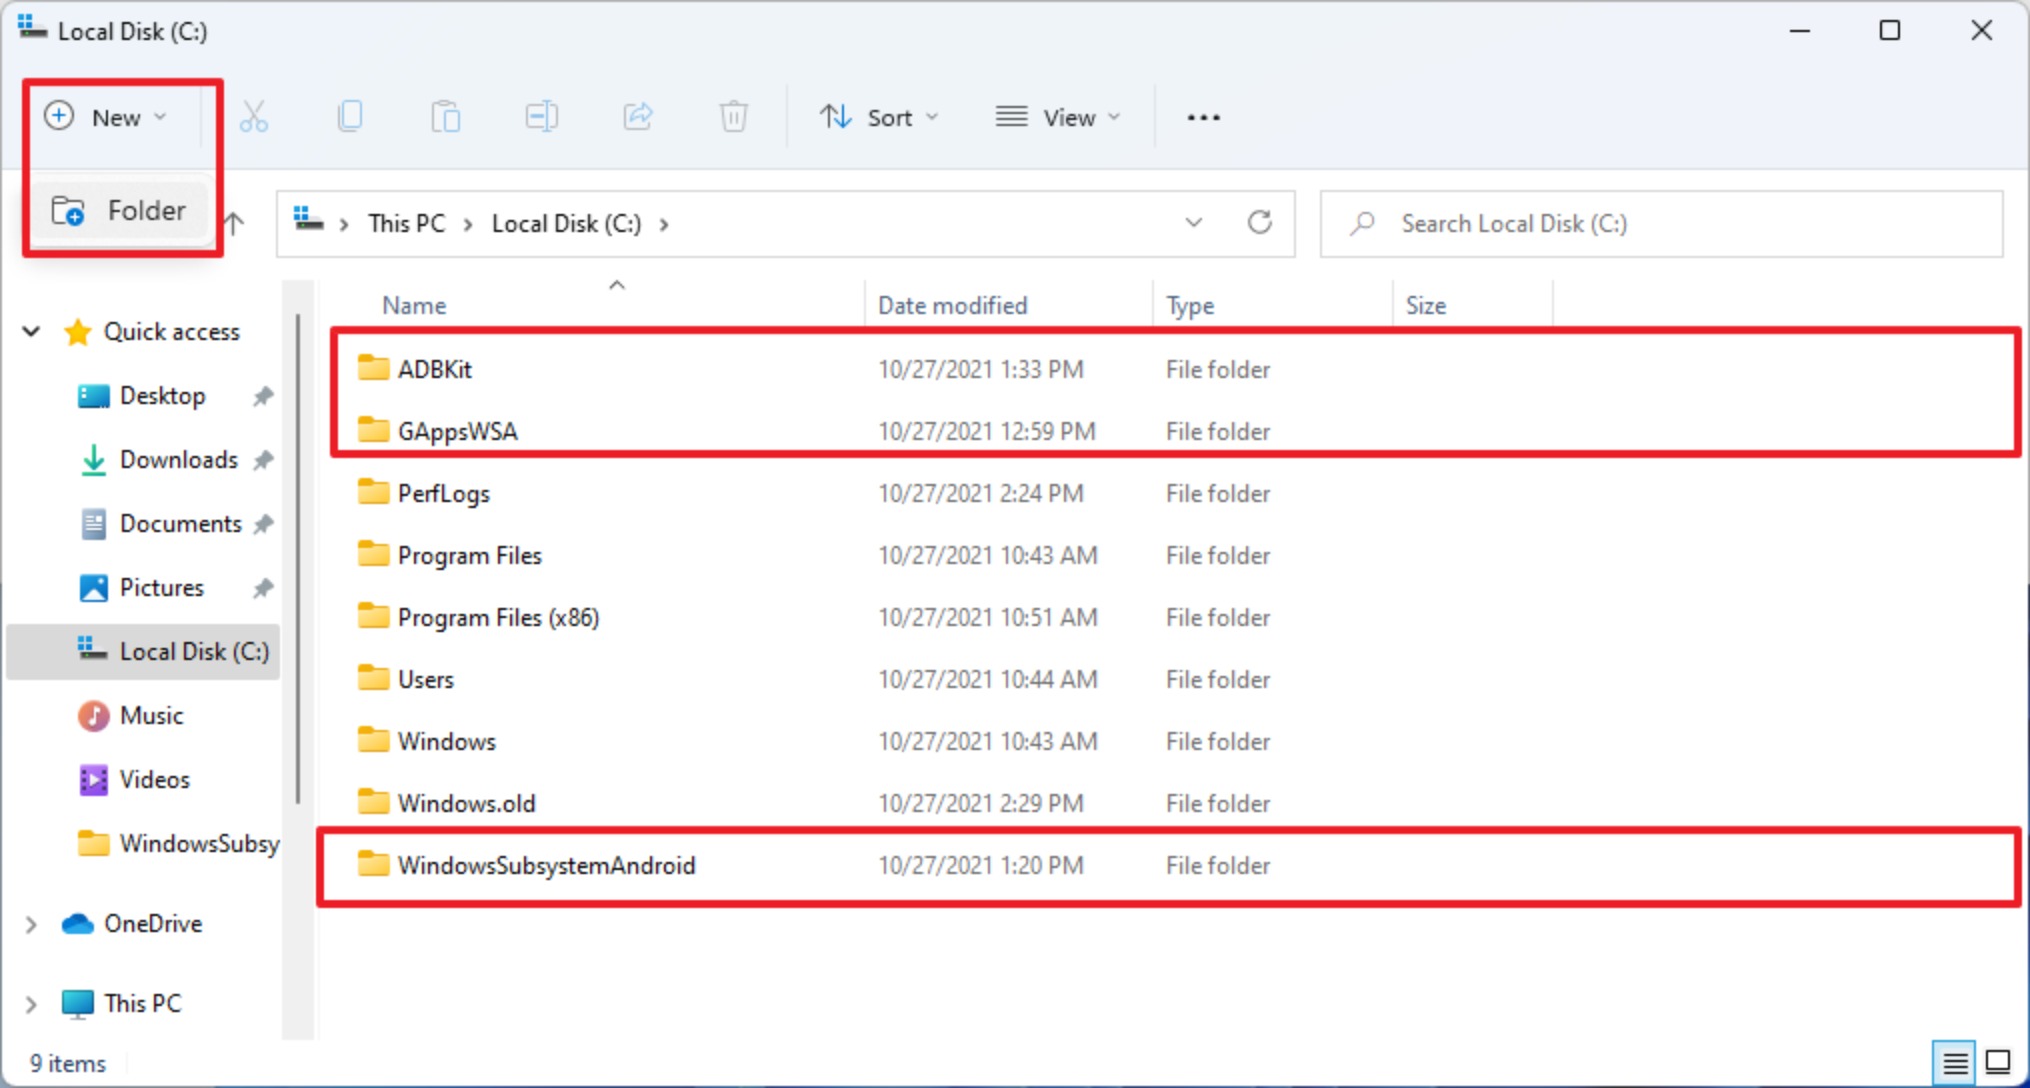Image resolution: width=2030 pixels, height=1088 pixels.
Task: Click the breadcrumb chevron after This PC
Action: (468, 223)
